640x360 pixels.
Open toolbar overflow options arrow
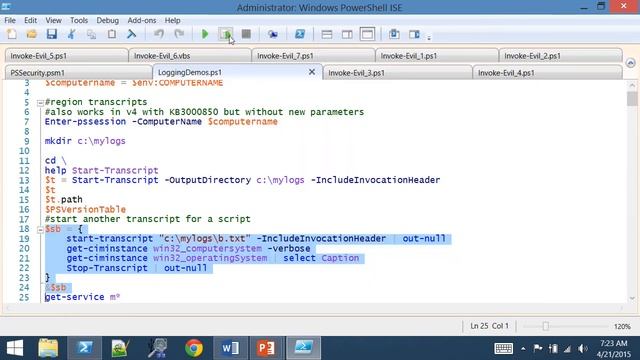pos(429,38)
